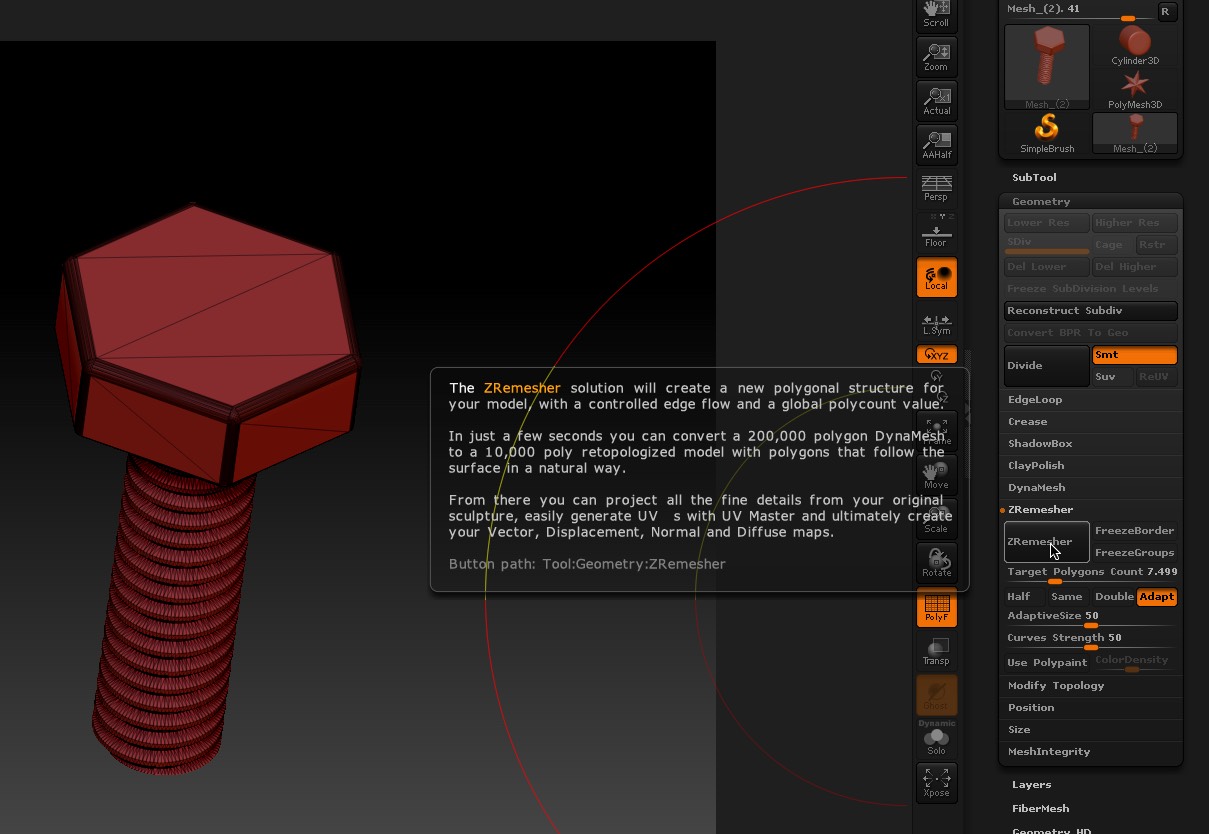Open the SubTool palette
Viewport: 1209px width, 834px height.
click(1034, 177)
